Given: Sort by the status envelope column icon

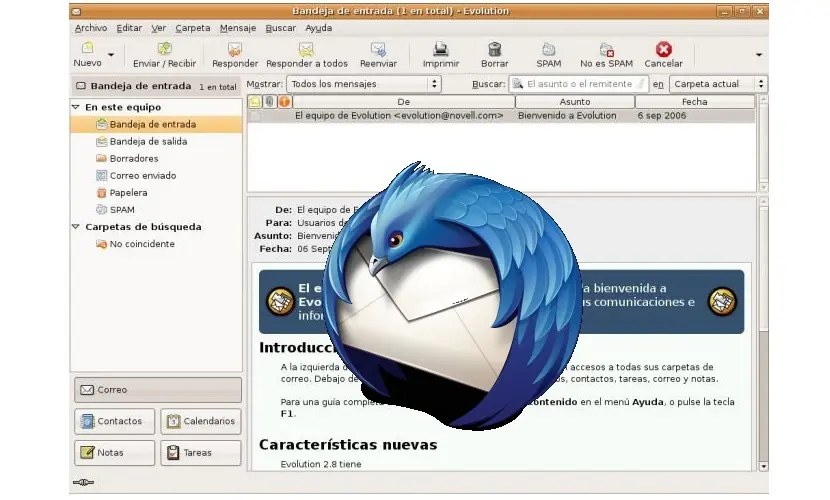Looking at the screenshot, I should click(255, 102).
